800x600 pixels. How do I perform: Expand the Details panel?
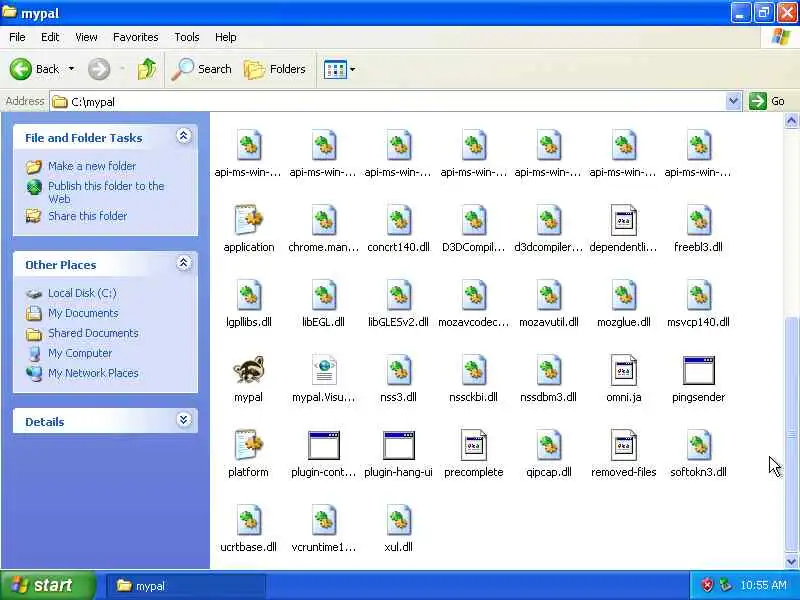point(184,420)
